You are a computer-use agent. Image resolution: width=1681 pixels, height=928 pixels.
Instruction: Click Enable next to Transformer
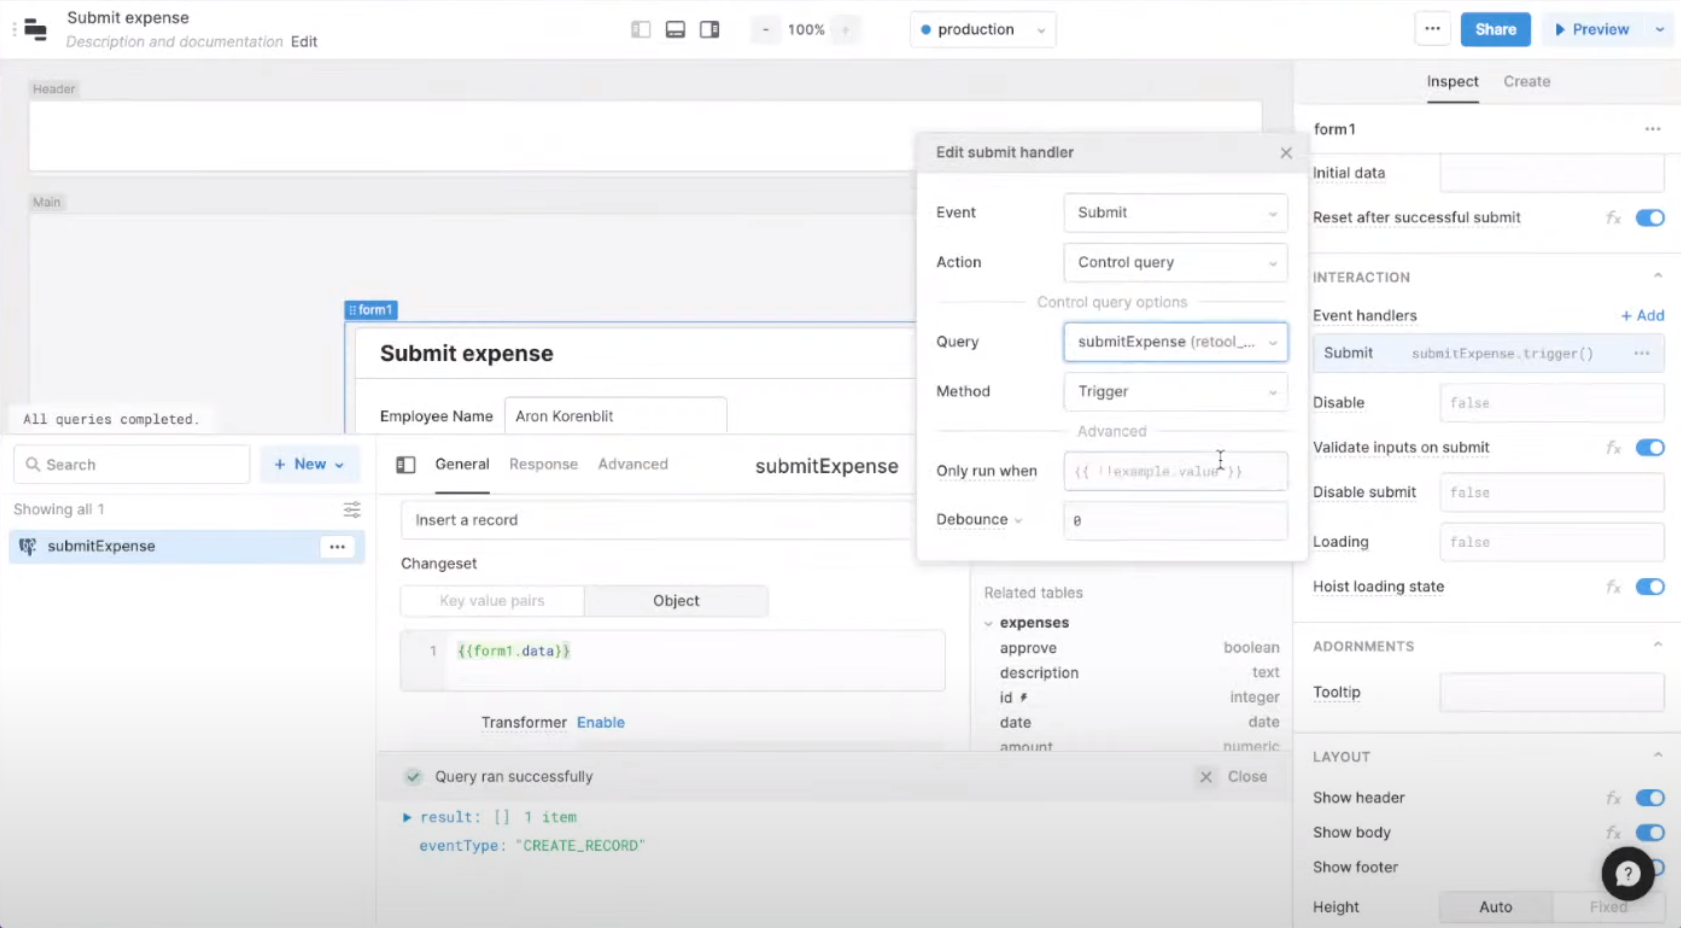pyautogui.click(x=600, y=722)
